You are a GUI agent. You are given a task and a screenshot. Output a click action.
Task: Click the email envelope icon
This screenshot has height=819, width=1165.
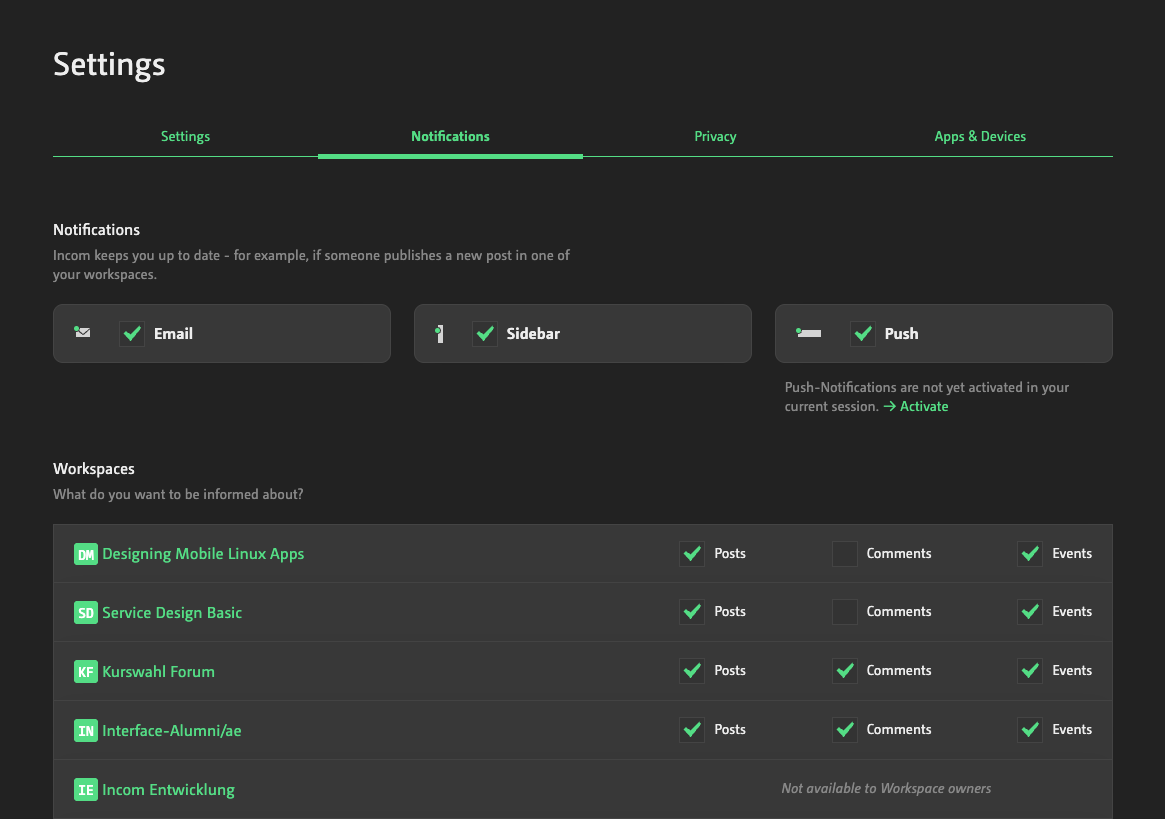click(x=82, y=332)
